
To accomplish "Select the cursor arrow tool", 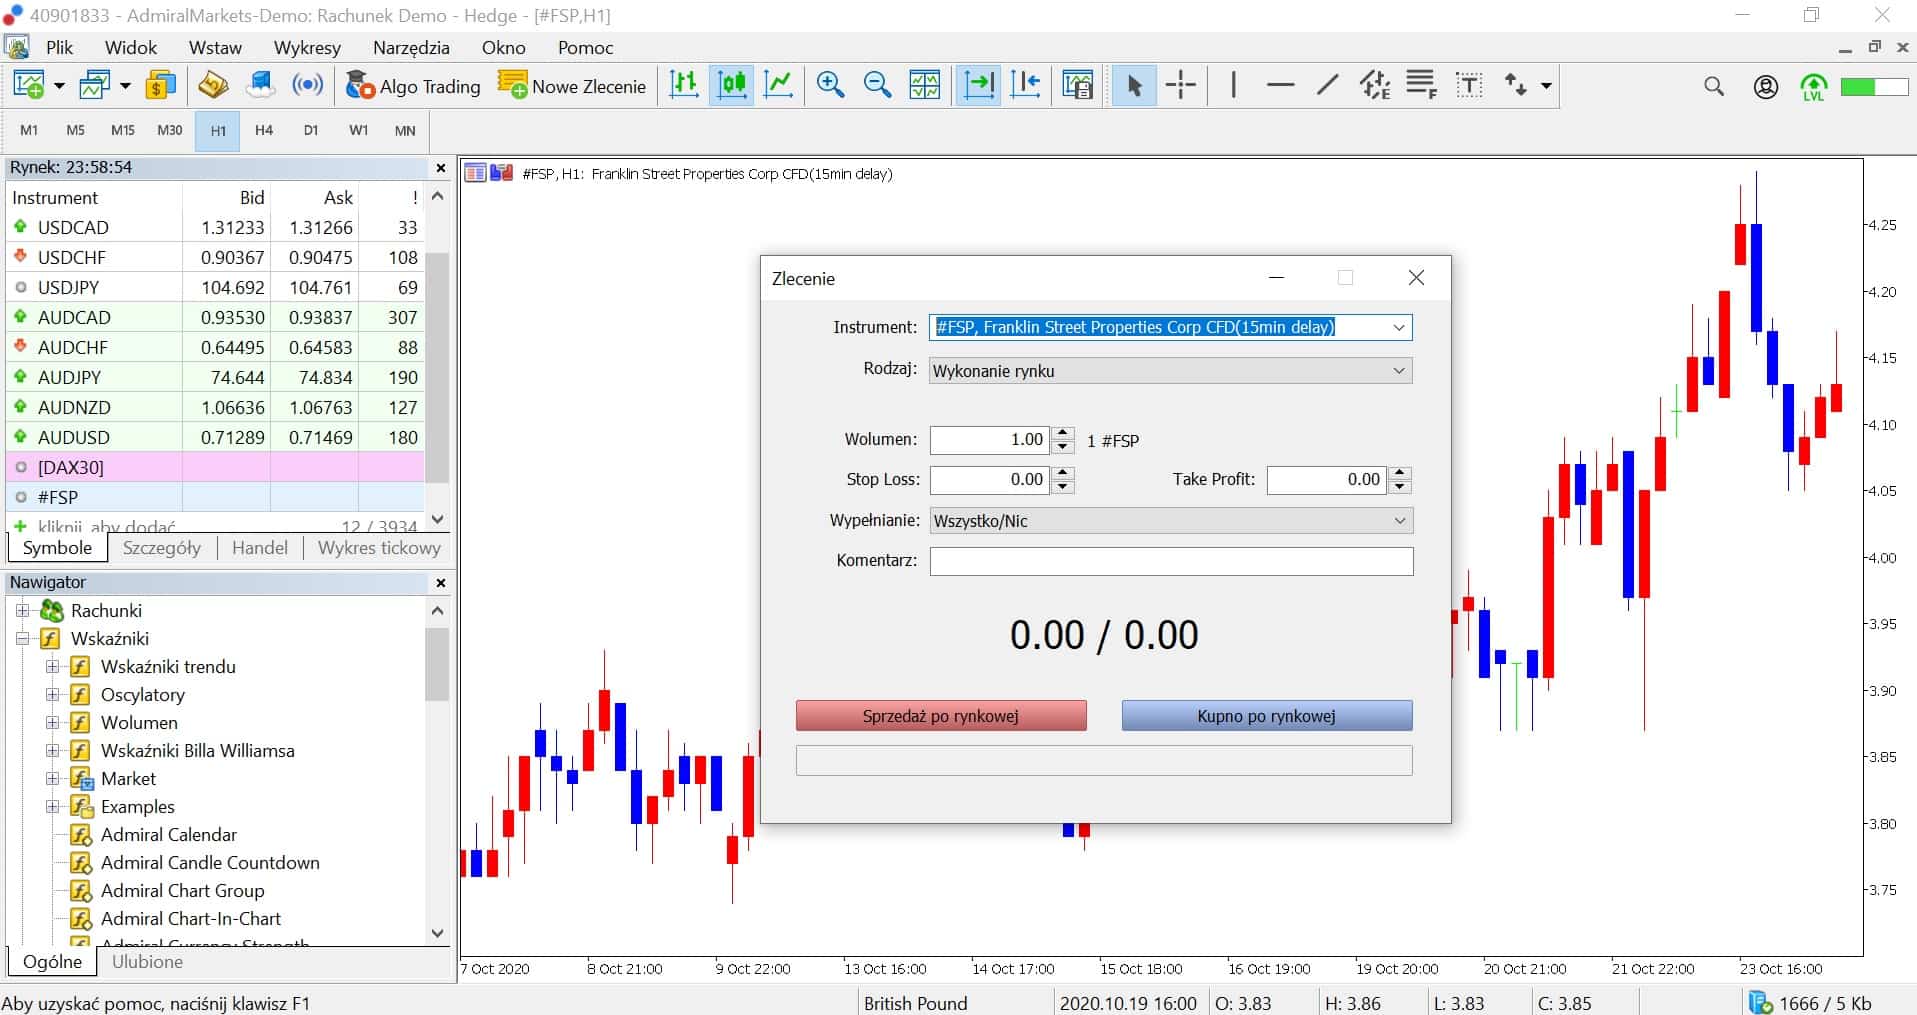I will coord(1134,86).
